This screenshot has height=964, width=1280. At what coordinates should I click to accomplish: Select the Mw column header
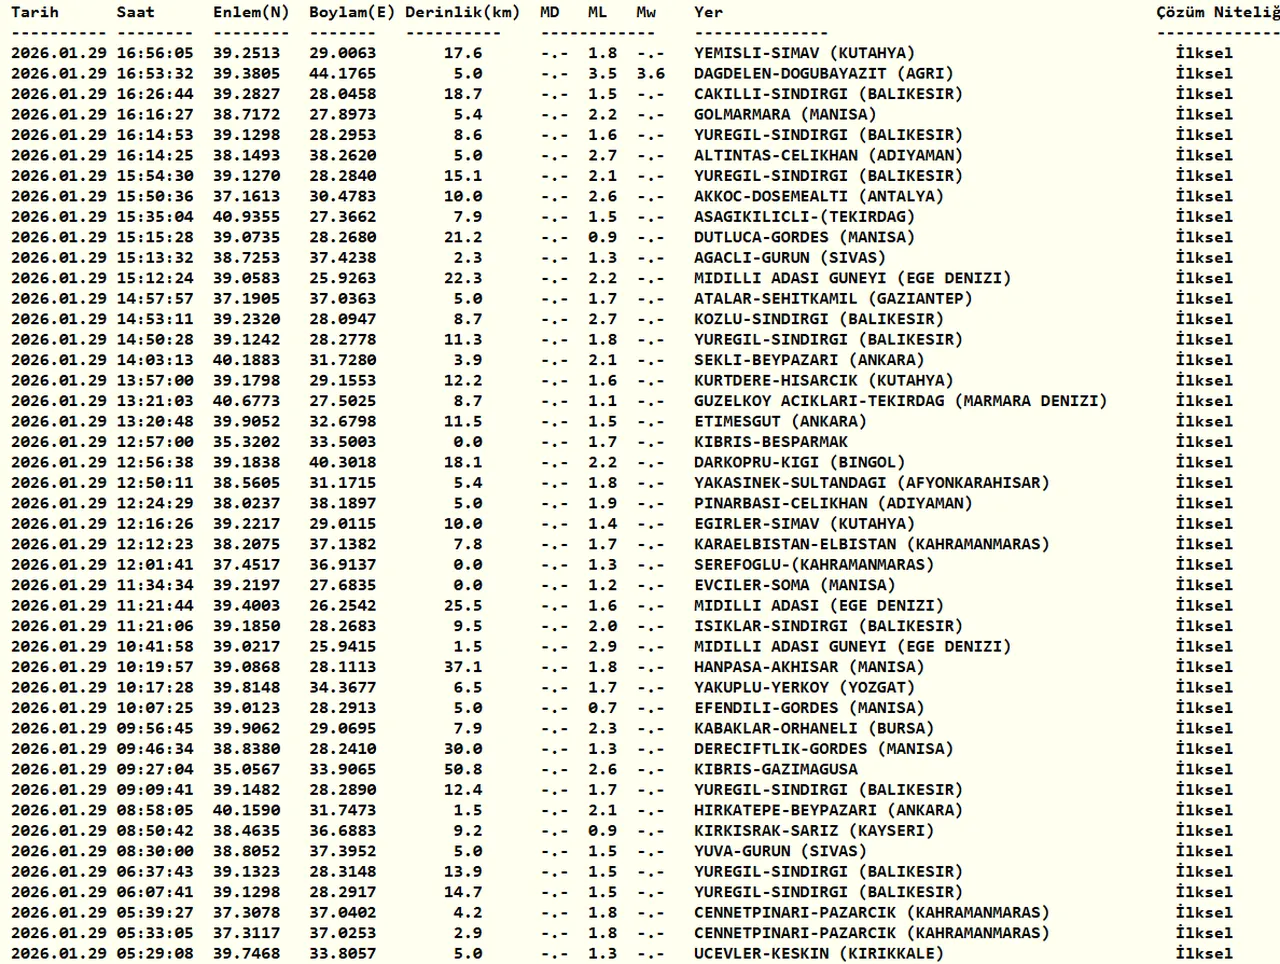646,12
